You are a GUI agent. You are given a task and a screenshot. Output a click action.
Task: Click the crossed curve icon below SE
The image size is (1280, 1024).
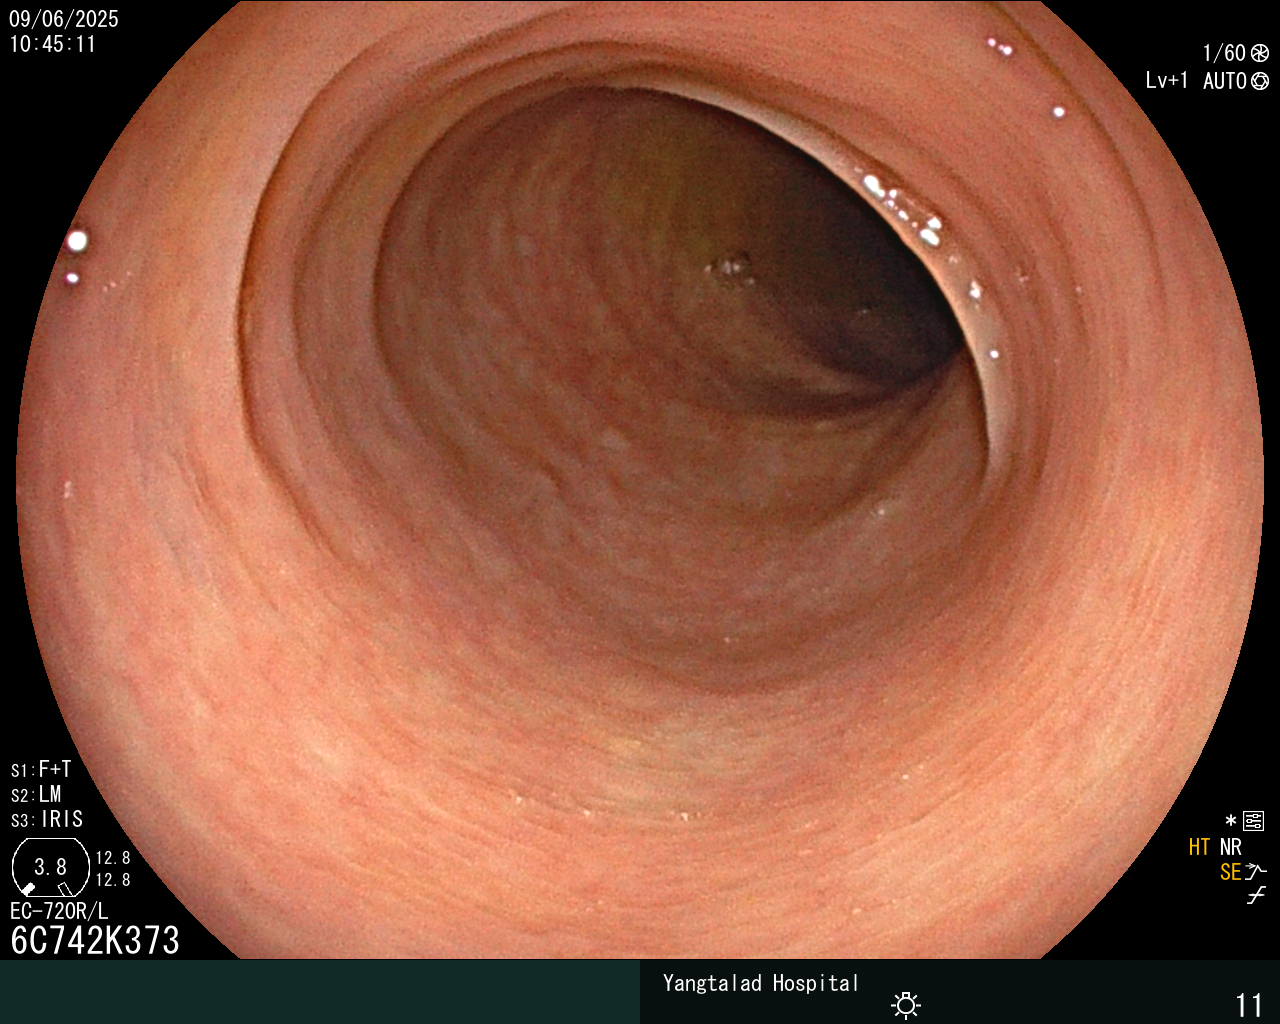[x=1256, y=896]
